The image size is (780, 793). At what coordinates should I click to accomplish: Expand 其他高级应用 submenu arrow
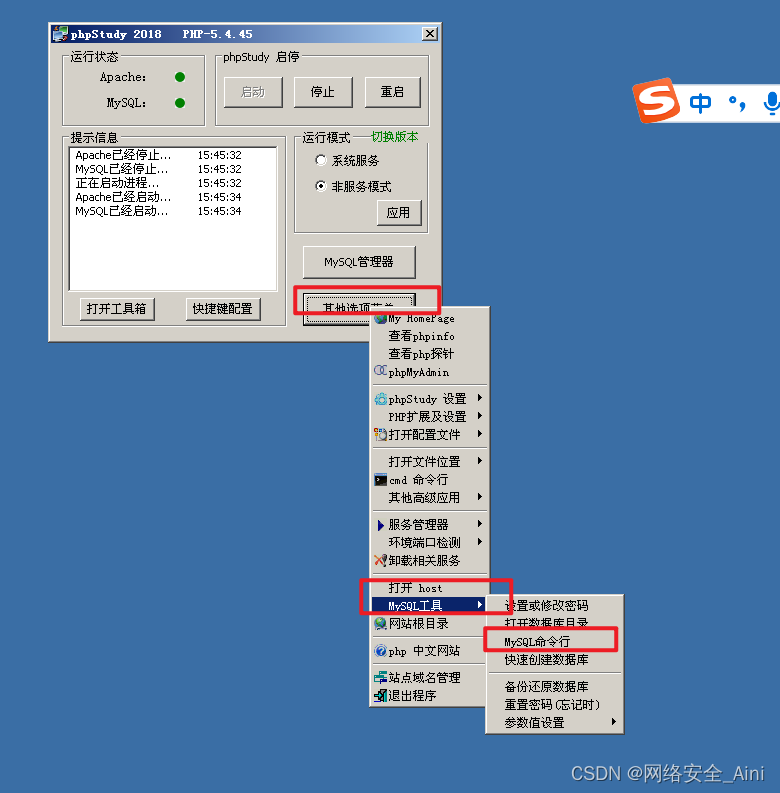point(480,497)
